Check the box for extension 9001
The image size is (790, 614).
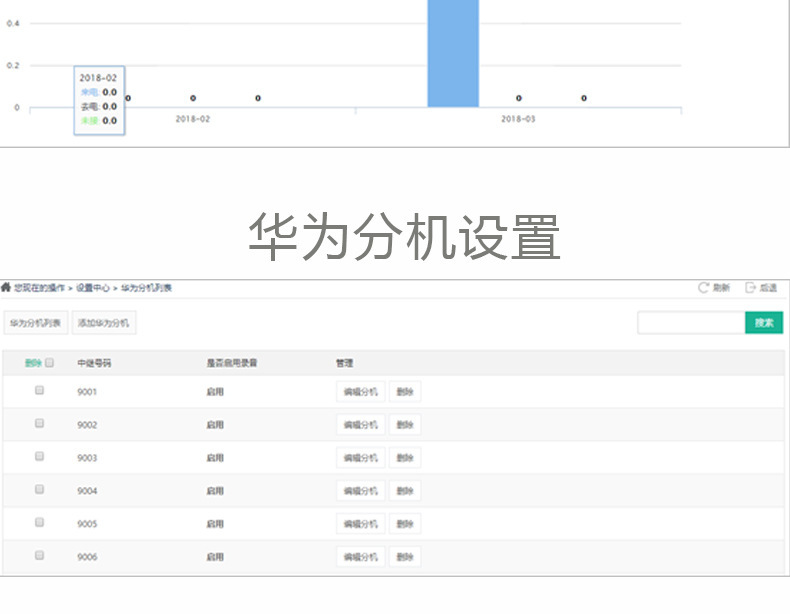(39, 390)
